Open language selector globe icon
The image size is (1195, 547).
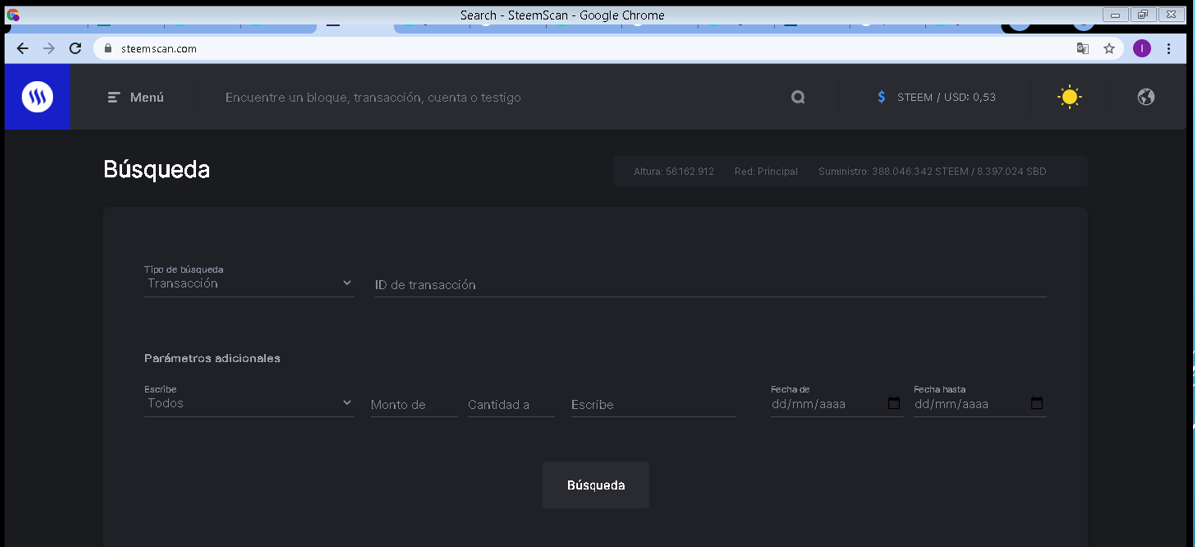pyautogui.click(x=1145, y=97)
